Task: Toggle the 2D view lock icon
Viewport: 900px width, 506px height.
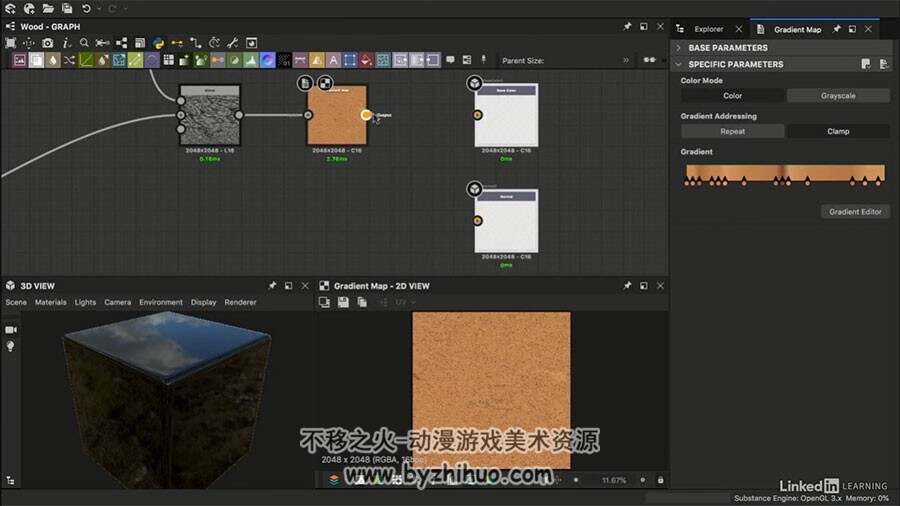Action: pos(660,480)
